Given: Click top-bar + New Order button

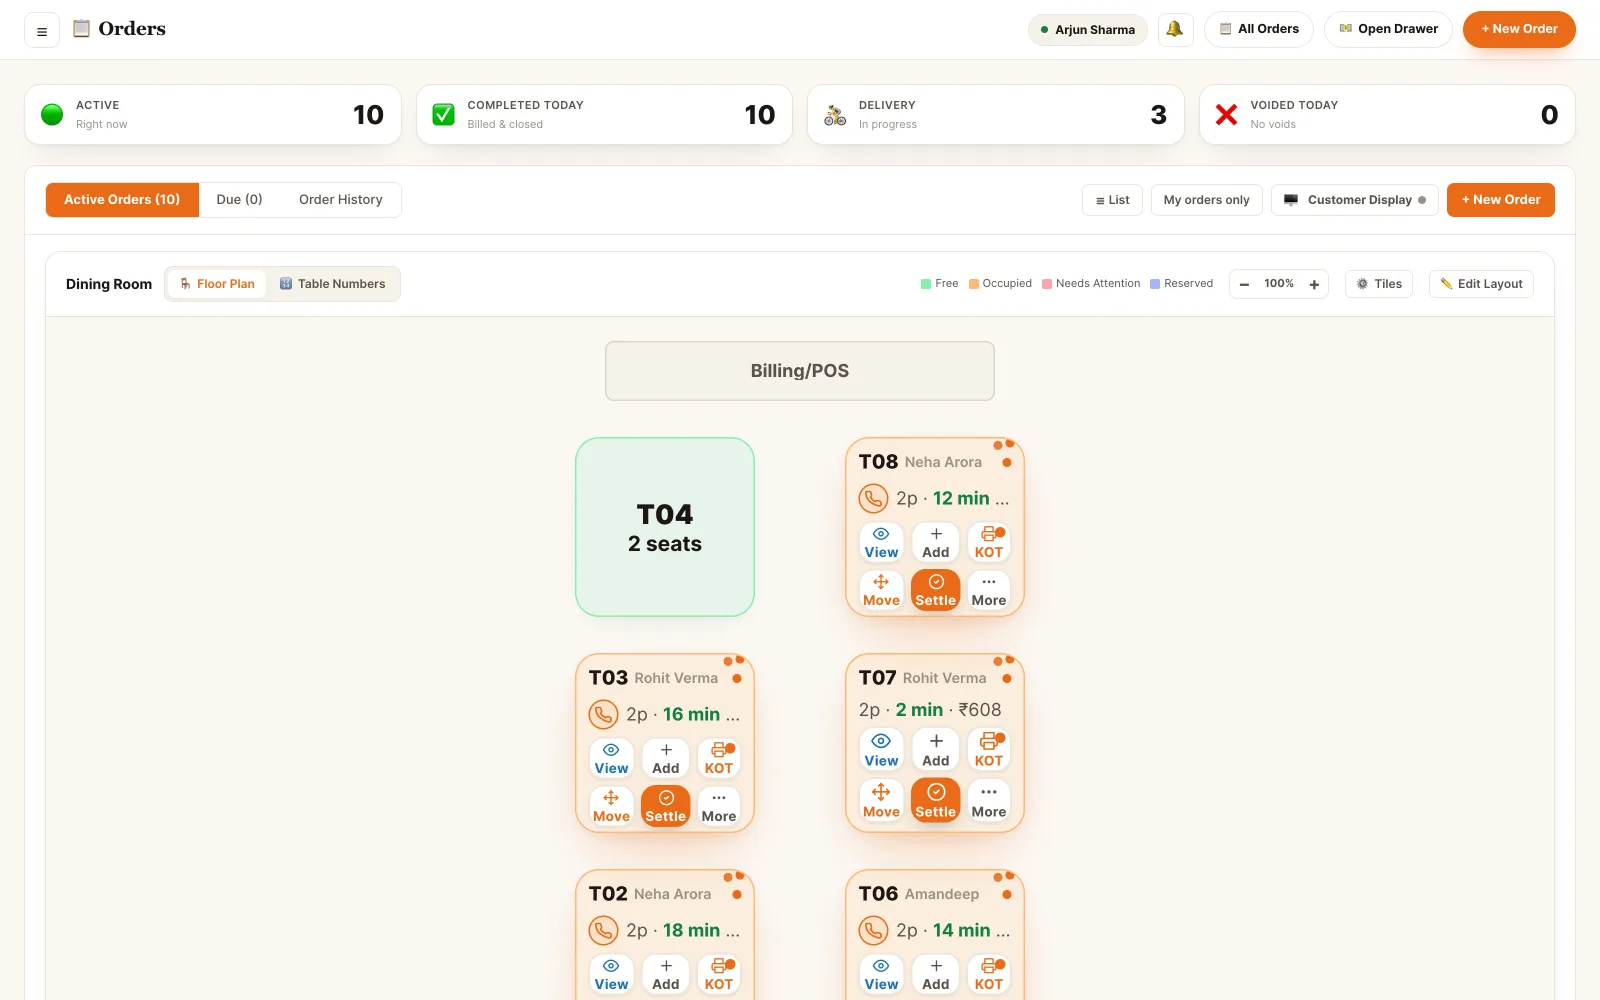Looking at the screenshot, I should (x=1519, y=29).
